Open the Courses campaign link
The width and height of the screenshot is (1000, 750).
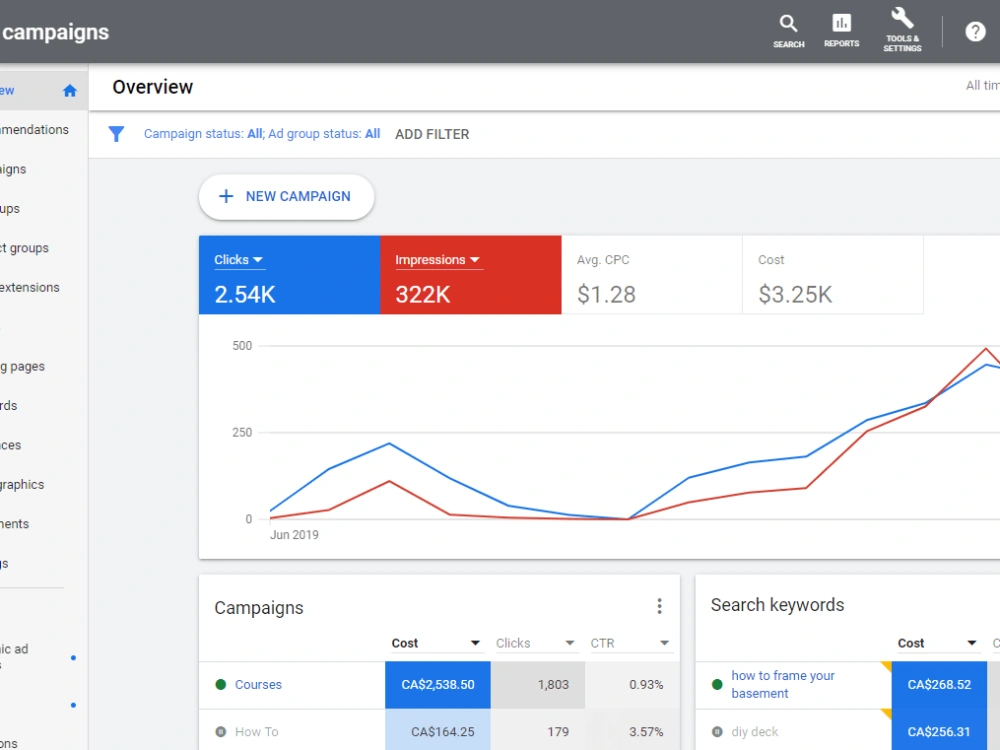tap(258, 684)
